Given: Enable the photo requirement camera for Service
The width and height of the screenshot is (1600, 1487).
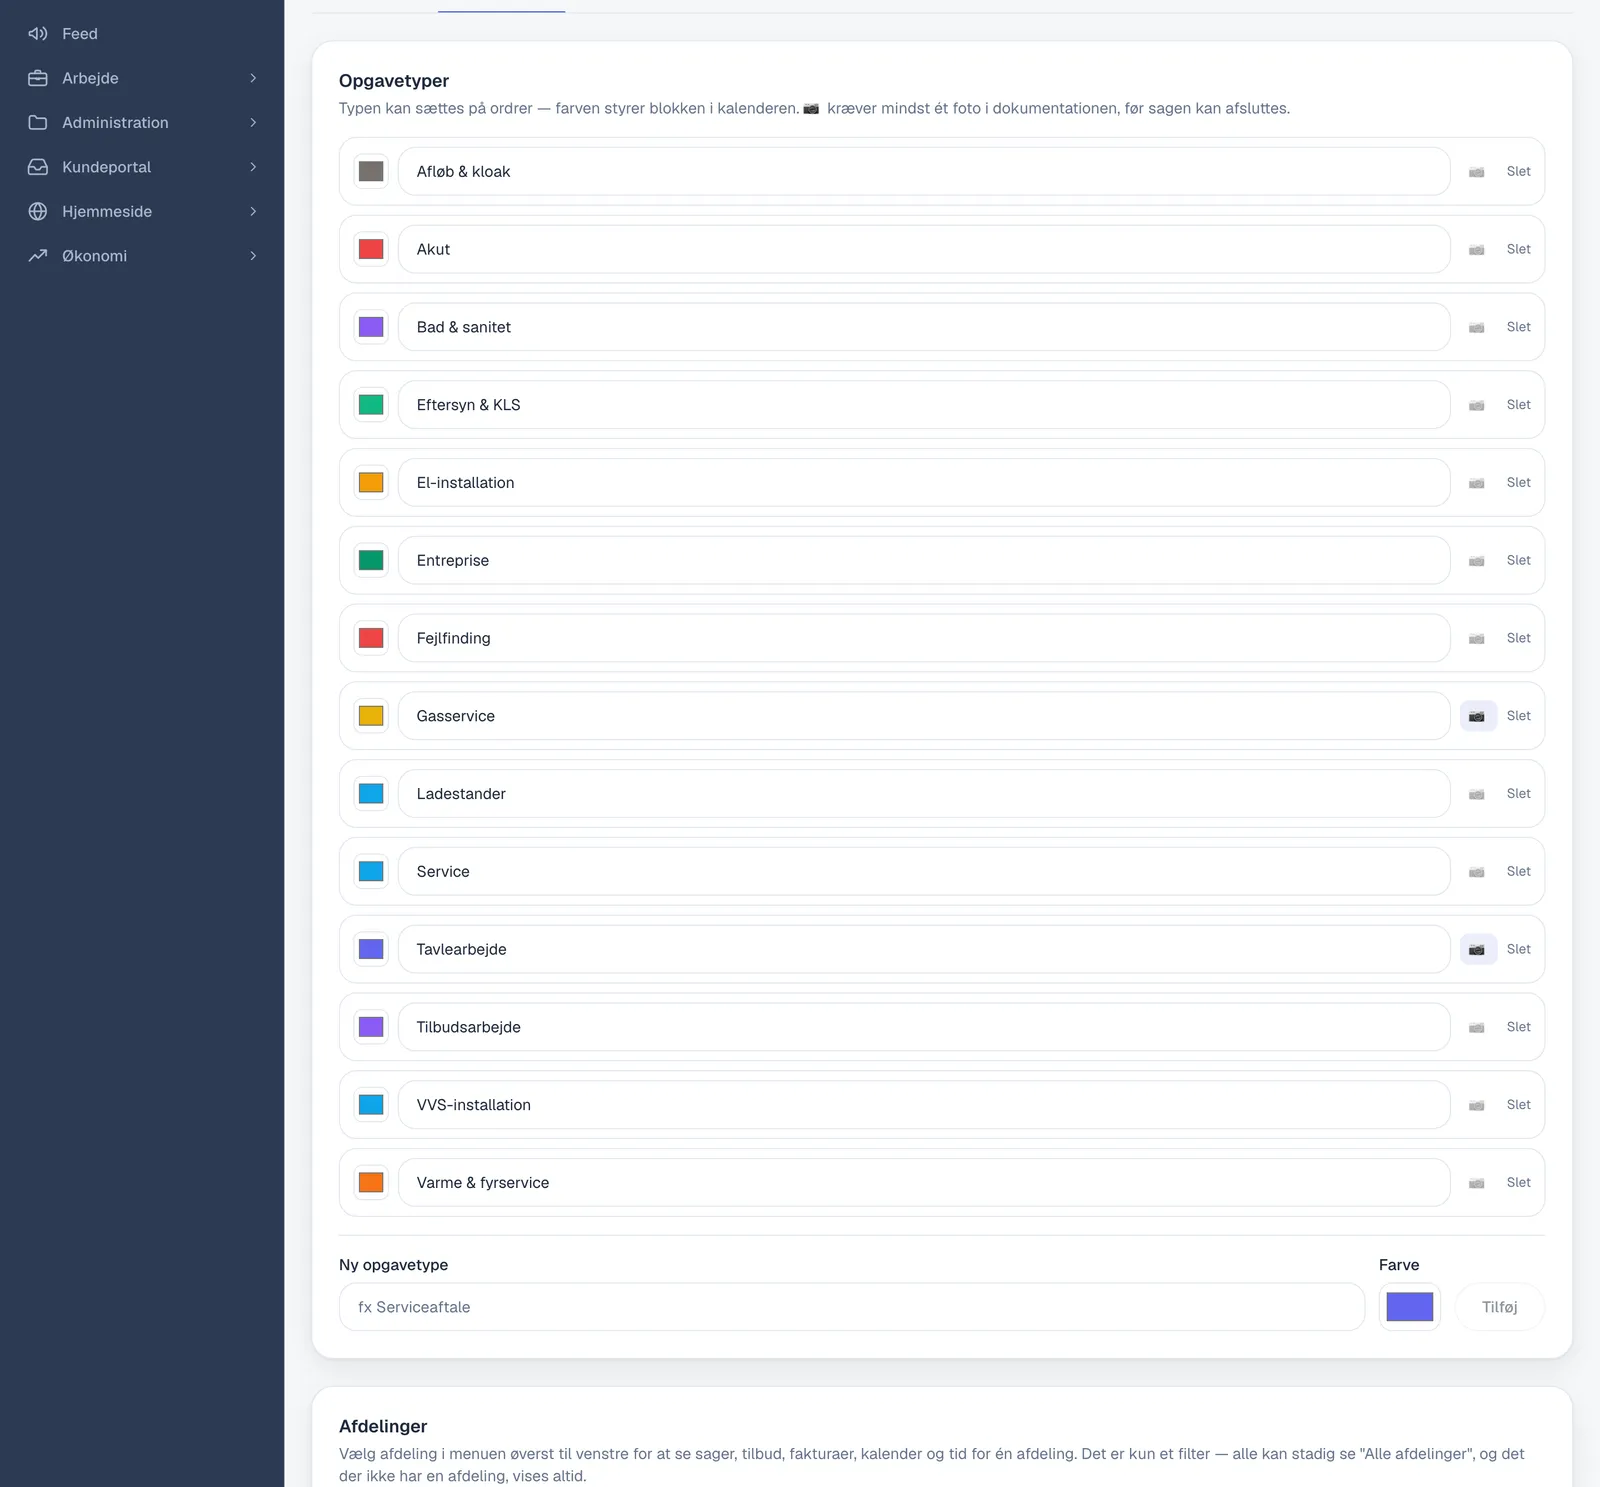Looking at the screenshot, I should (1477, 872).
